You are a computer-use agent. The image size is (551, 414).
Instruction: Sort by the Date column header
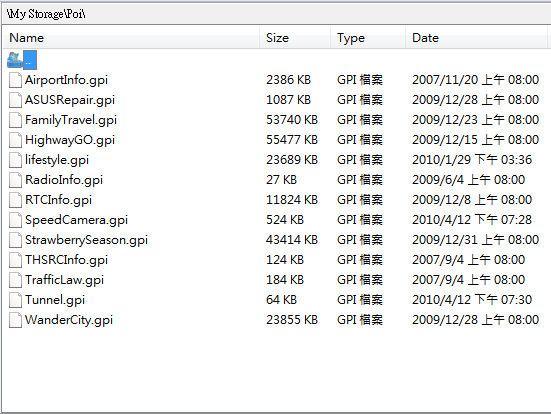[x=477, y=38]
